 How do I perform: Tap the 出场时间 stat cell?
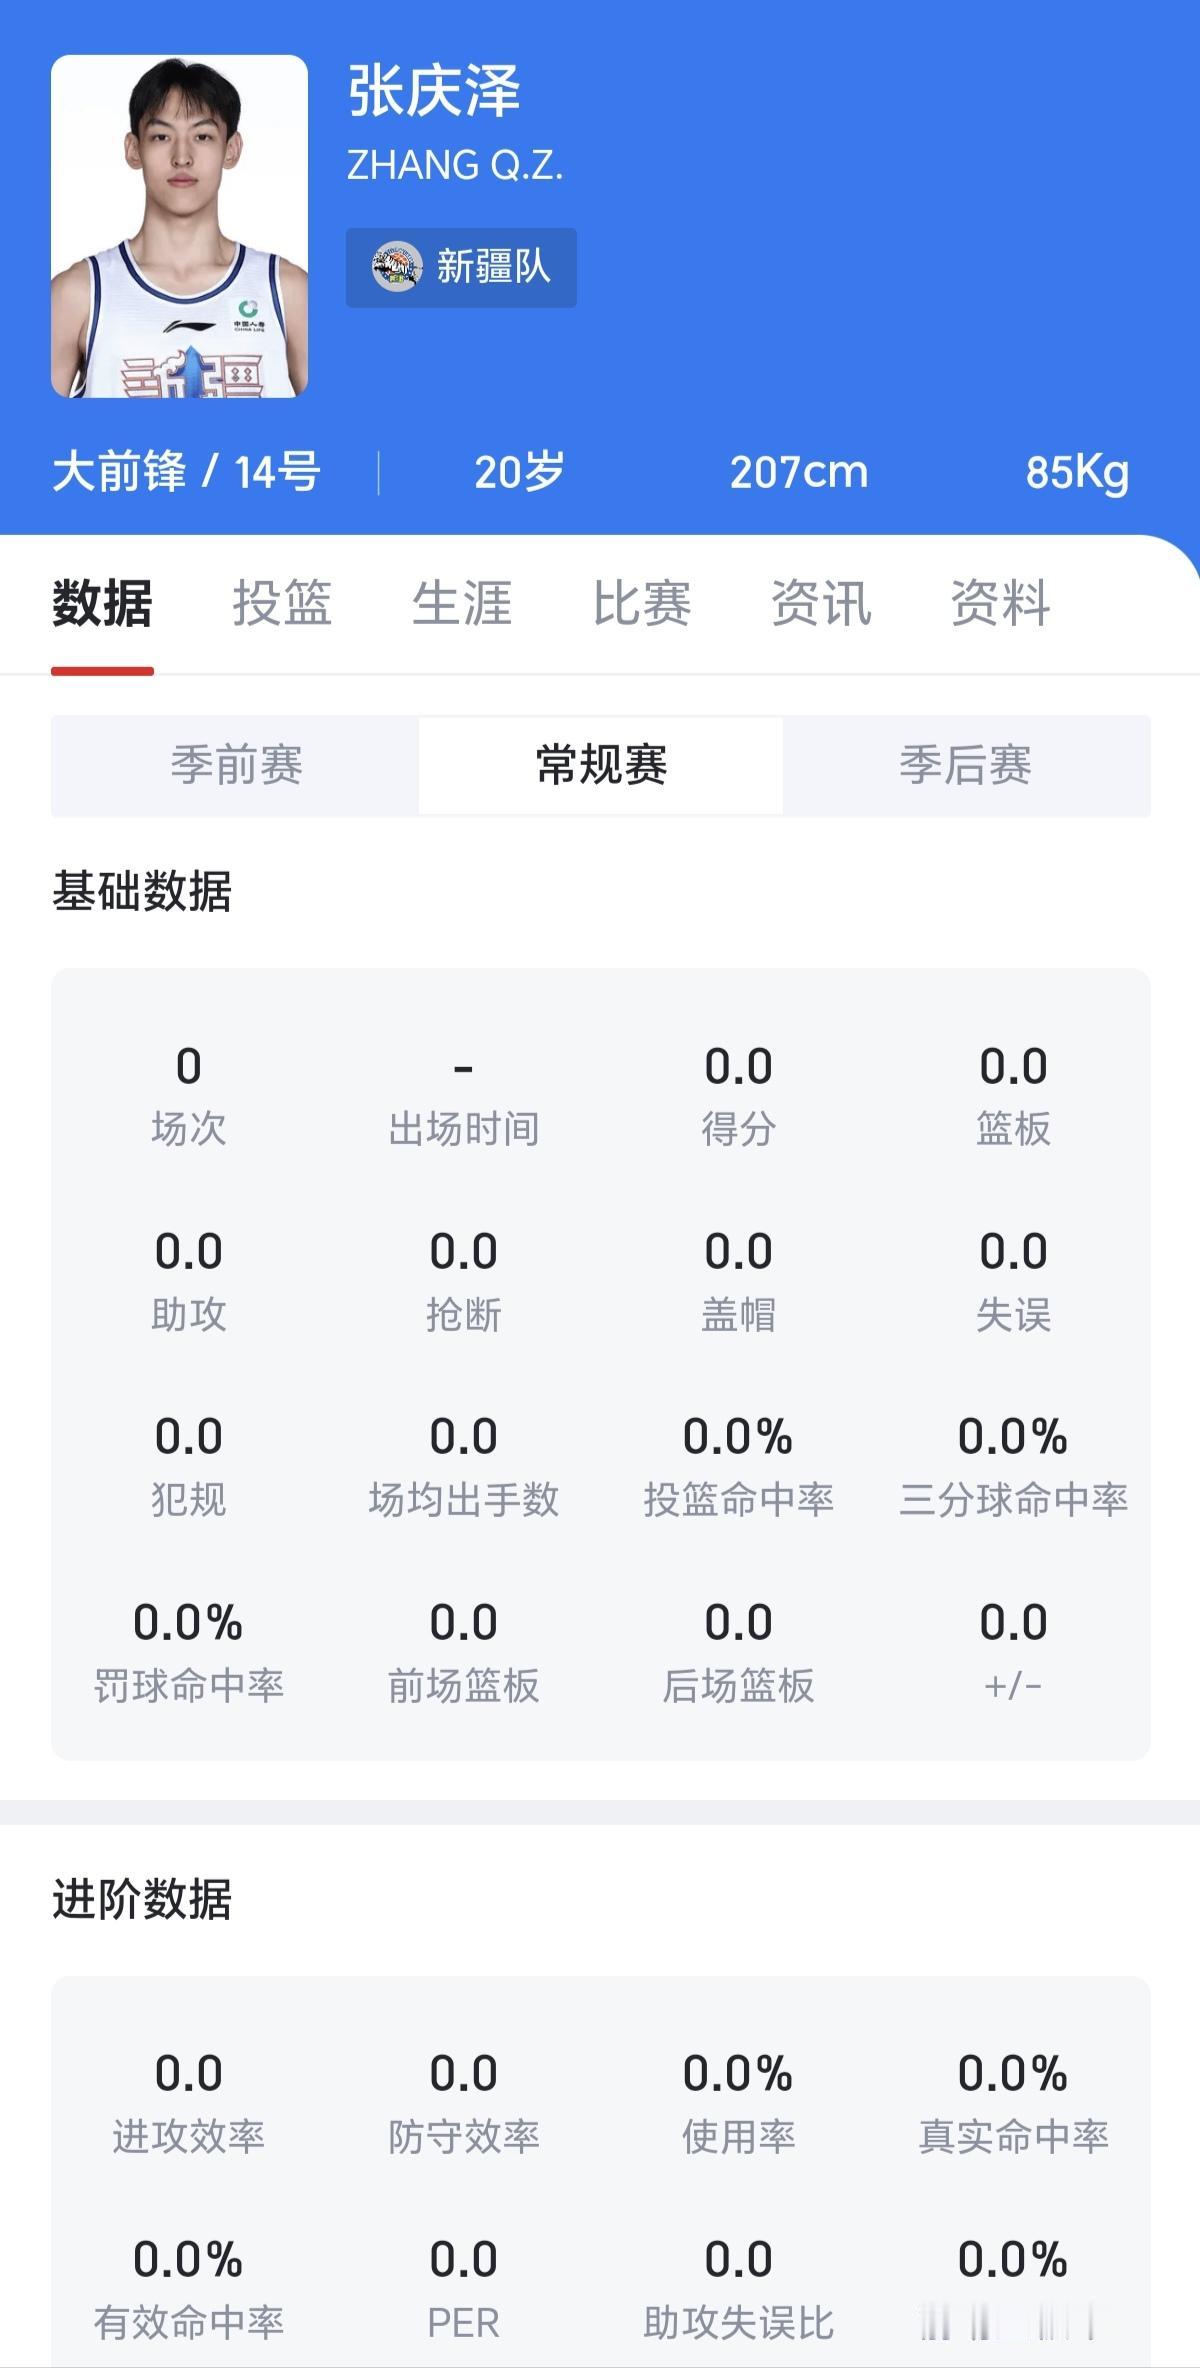[x=464, y=1097]
